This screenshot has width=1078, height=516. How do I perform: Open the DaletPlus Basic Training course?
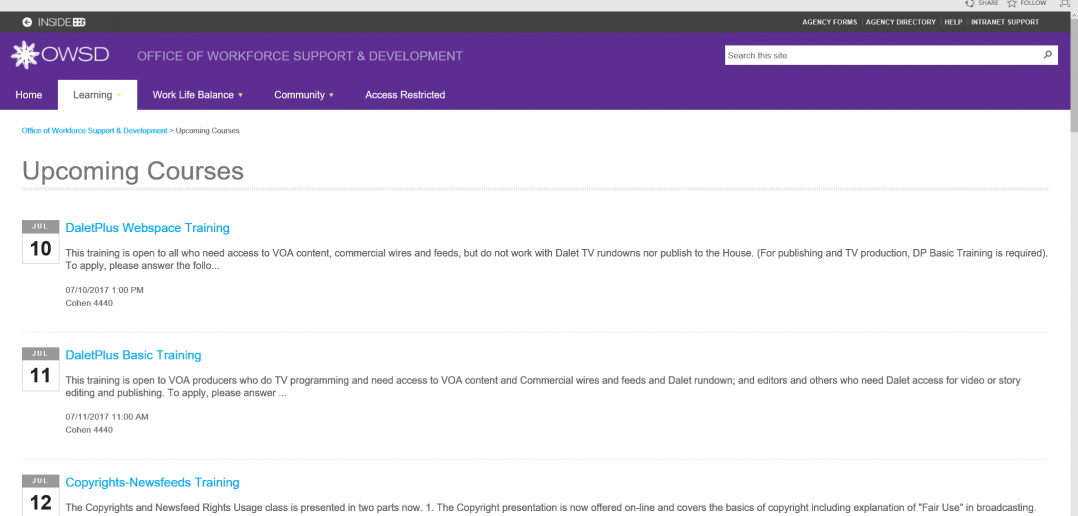coord(133,355)
